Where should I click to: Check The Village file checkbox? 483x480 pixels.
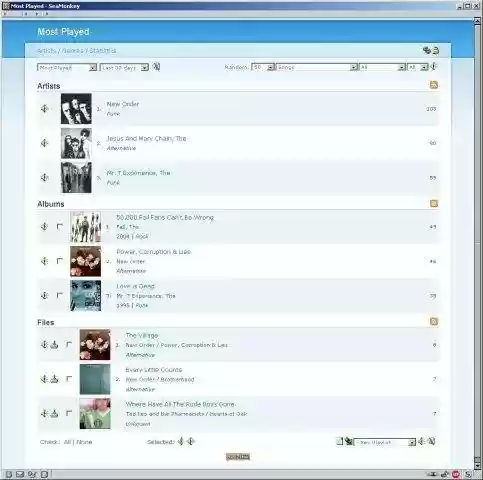click(x=69, y=344)
